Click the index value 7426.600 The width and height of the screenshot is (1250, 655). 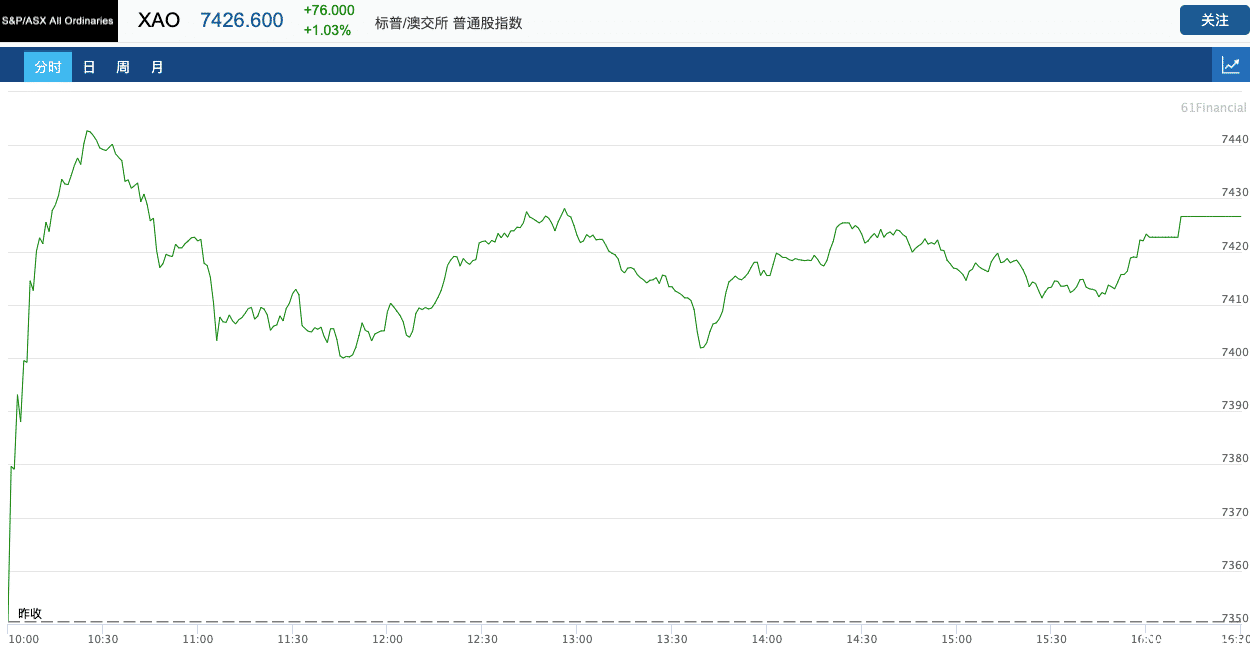pyautogui.click(x=242, y=20)
